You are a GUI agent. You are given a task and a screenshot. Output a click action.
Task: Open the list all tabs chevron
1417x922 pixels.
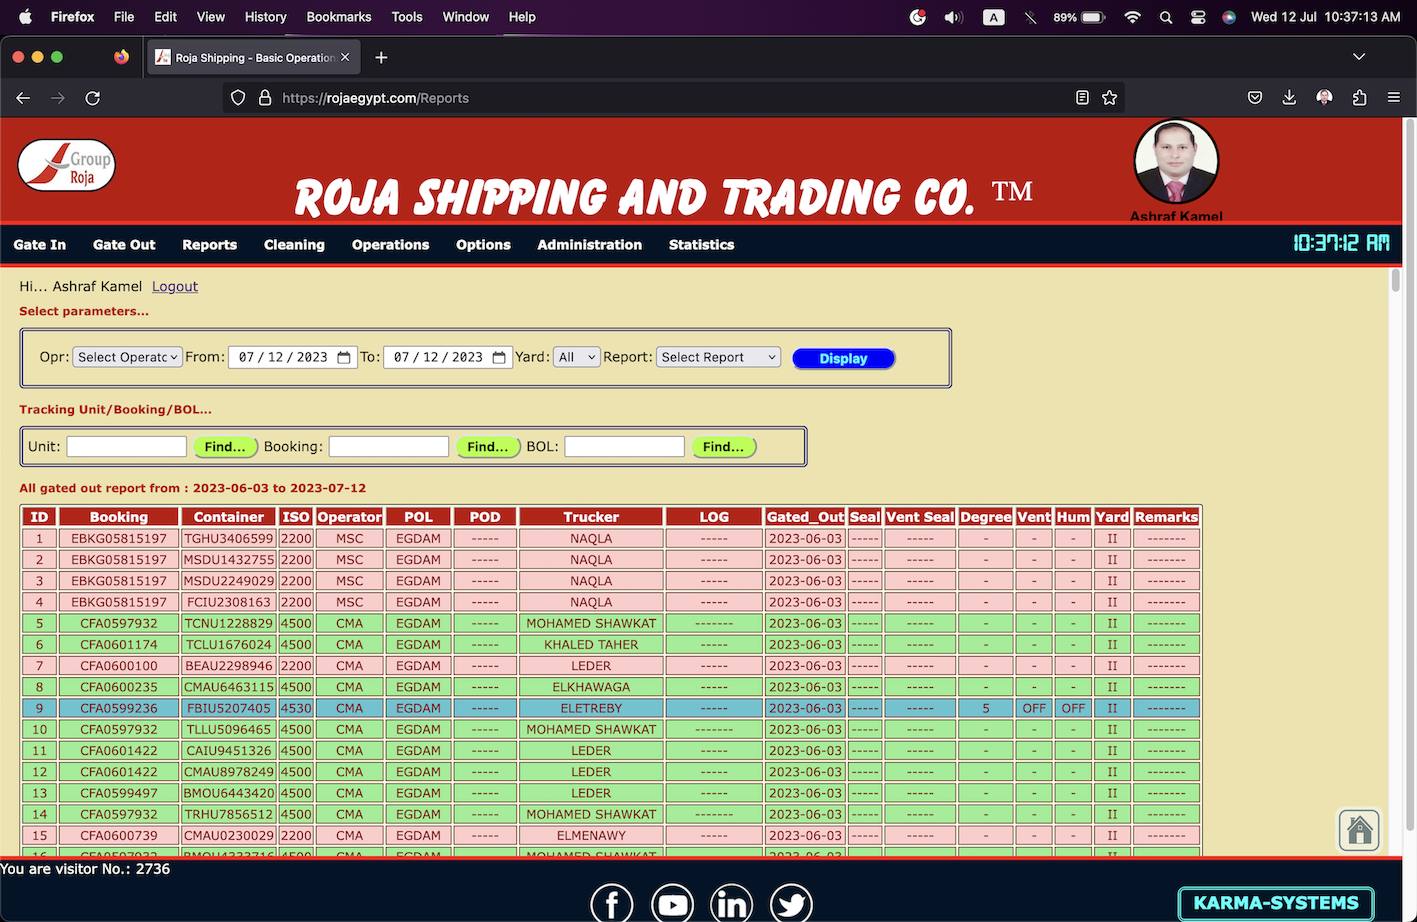(1359, 57)
